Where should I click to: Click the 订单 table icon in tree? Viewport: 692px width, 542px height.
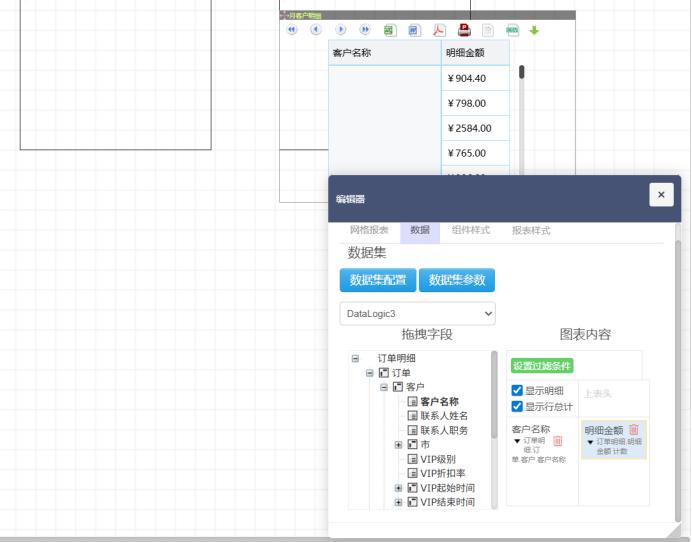pyautogui.click(x=384, y=373)
